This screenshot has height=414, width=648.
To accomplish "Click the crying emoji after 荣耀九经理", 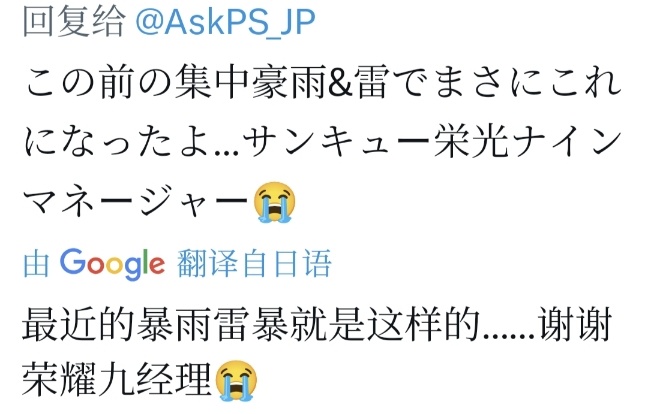I will coord(236,380).
